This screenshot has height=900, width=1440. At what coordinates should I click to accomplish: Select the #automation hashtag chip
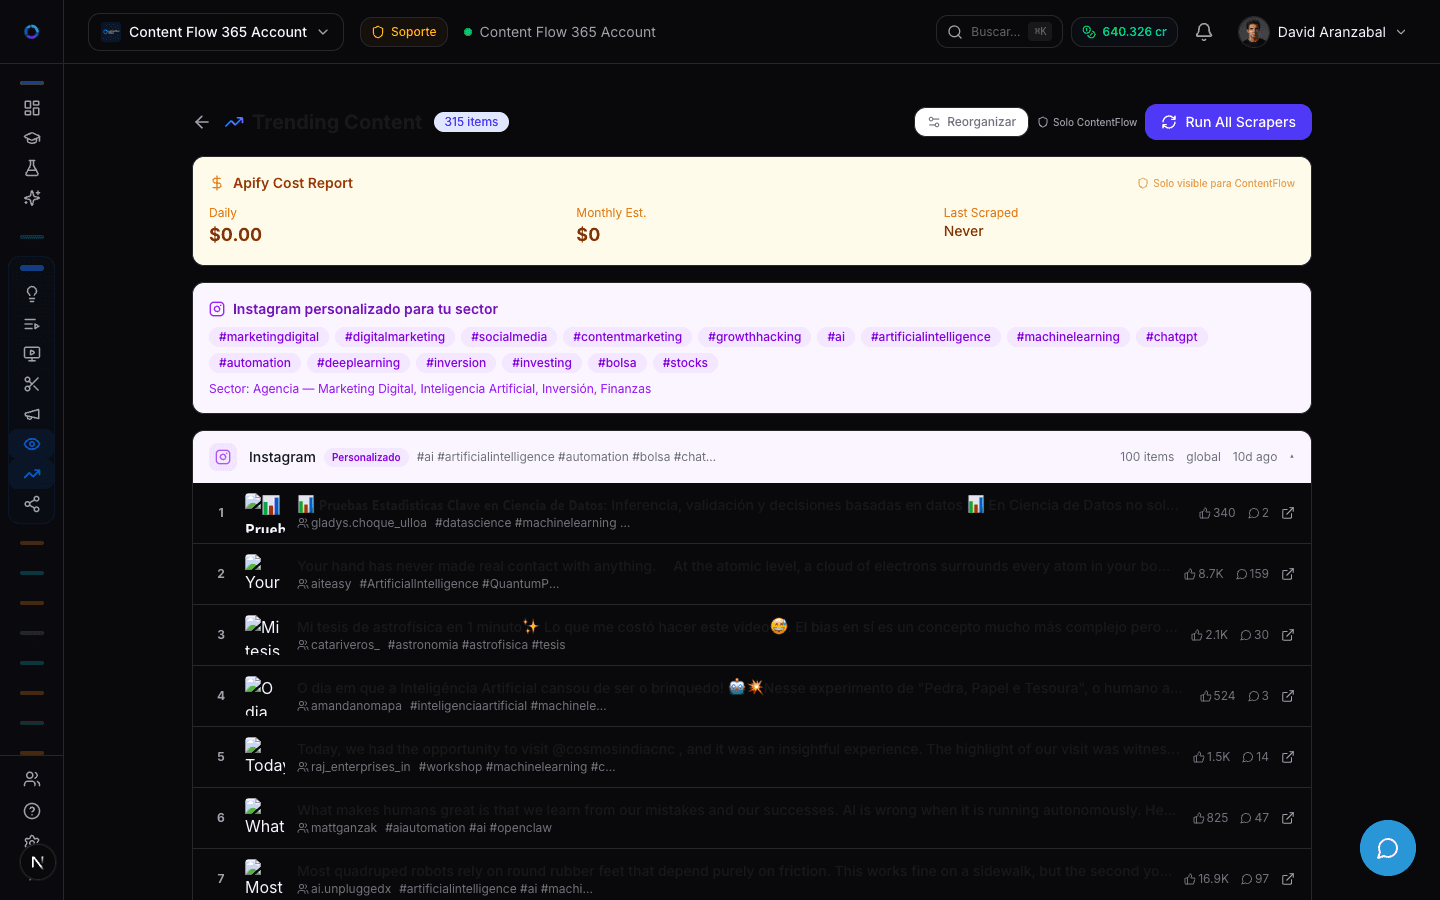255,363
